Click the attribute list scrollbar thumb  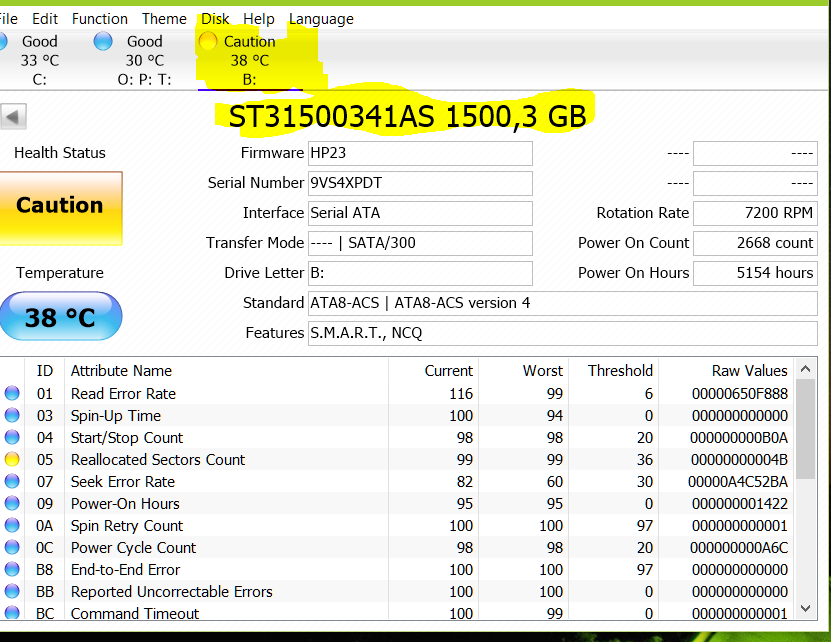point(806,429)
